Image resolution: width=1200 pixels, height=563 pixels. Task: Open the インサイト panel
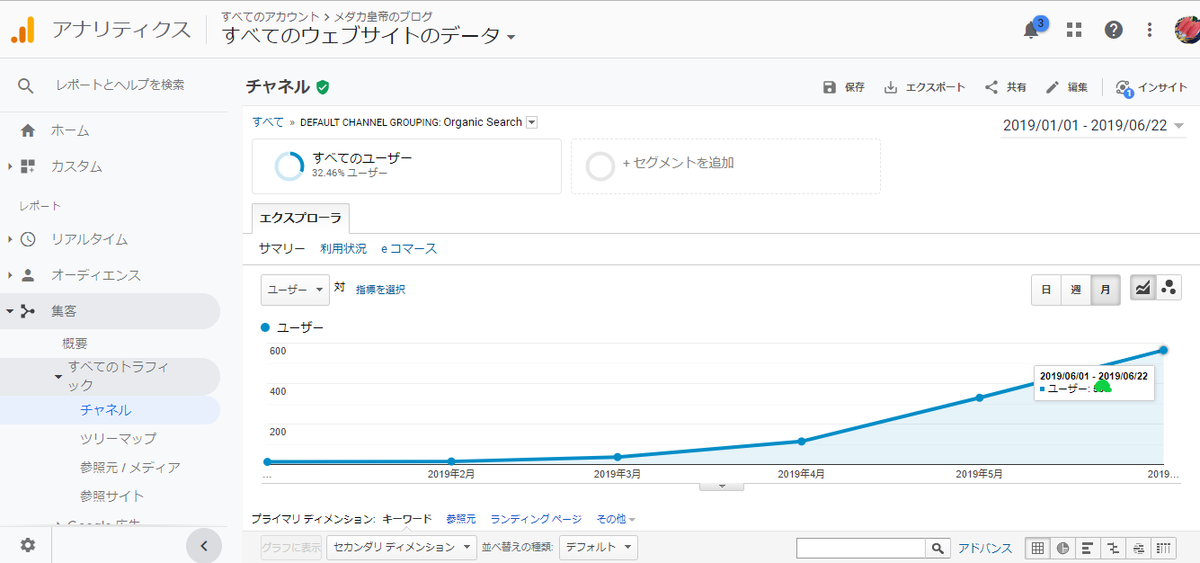1151,87
